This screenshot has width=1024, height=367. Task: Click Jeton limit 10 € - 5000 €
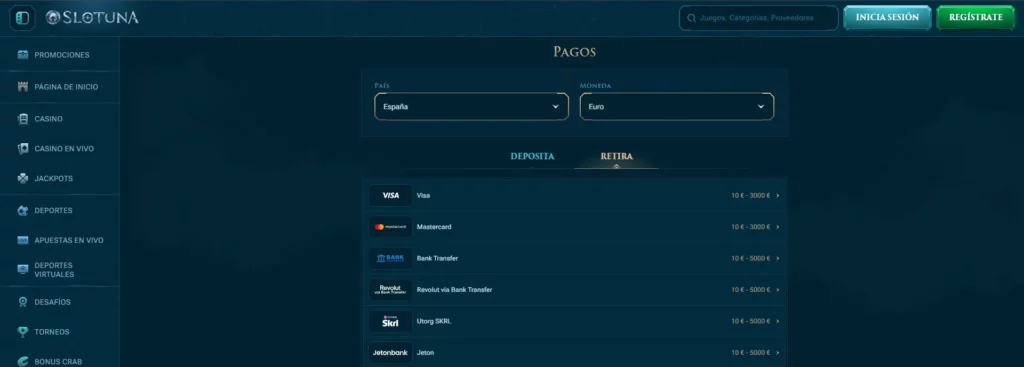coord(750,352)
